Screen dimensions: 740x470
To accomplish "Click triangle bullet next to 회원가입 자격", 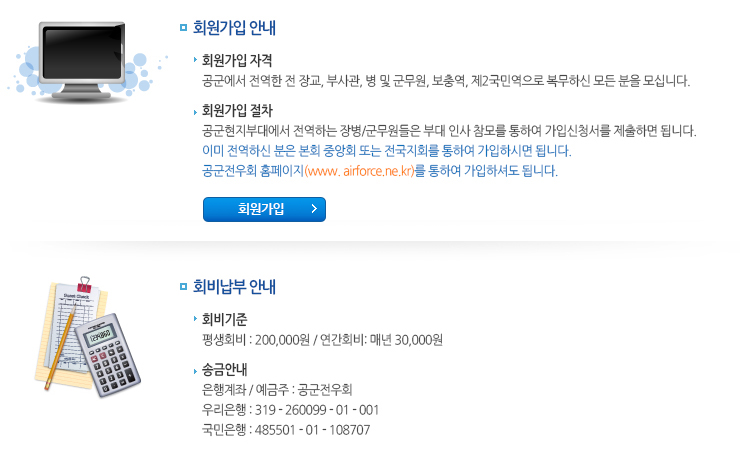I will pos(195,59).
